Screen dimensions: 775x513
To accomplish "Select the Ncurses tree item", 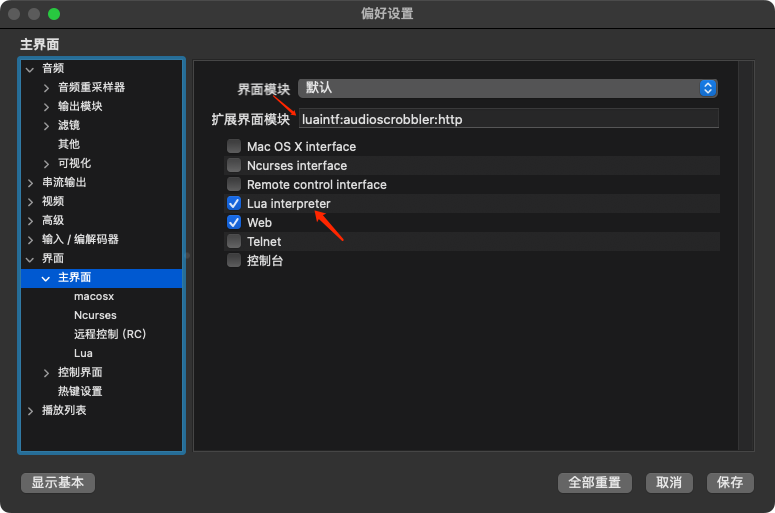I will coord(95,315).
